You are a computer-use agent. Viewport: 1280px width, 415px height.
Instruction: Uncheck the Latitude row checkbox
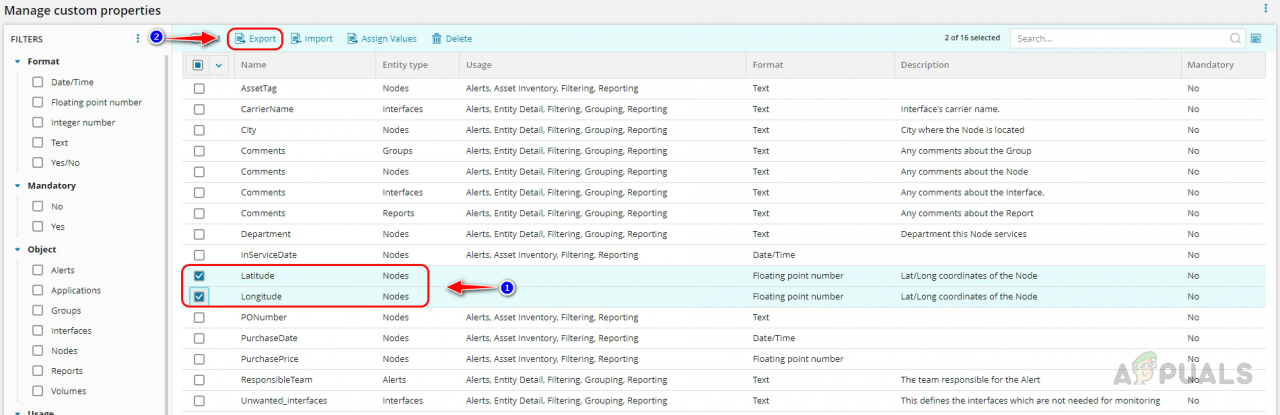pyautogui.click(x=199, y=276)
